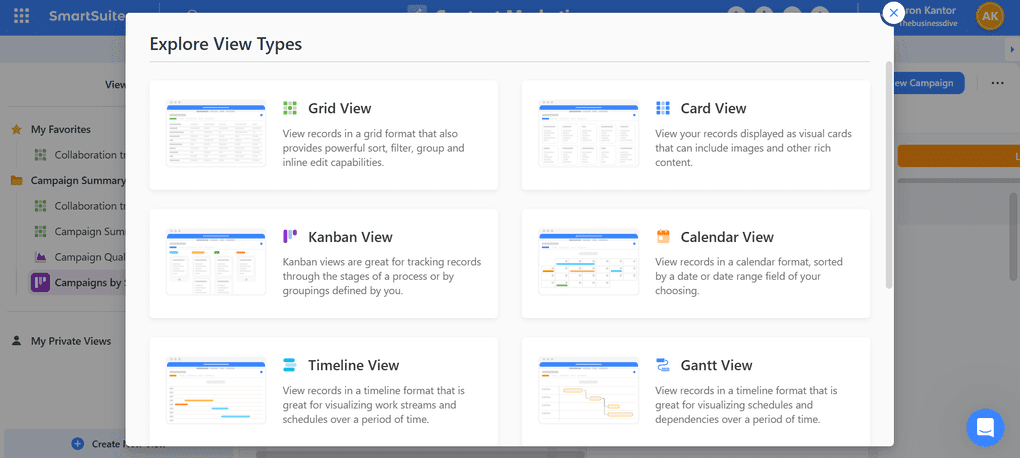Click the Kanban View purple icon

pos(290,237)
